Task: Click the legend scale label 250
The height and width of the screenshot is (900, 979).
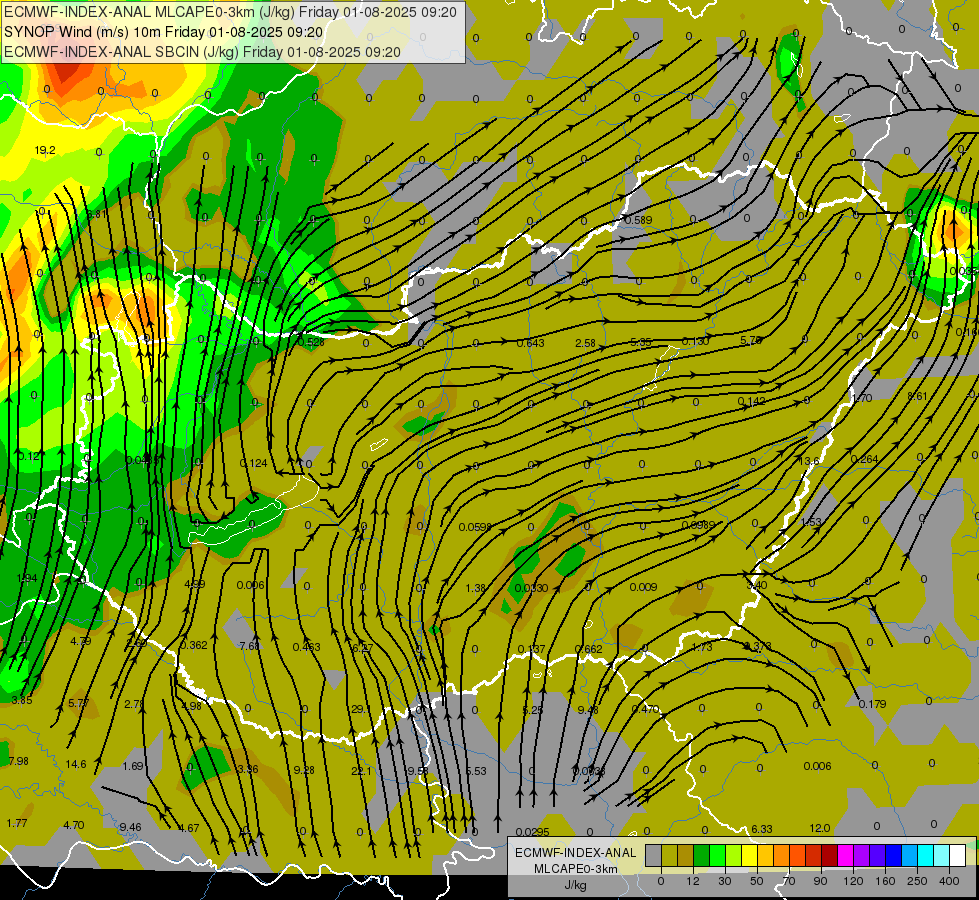Action: coord(917,881)
